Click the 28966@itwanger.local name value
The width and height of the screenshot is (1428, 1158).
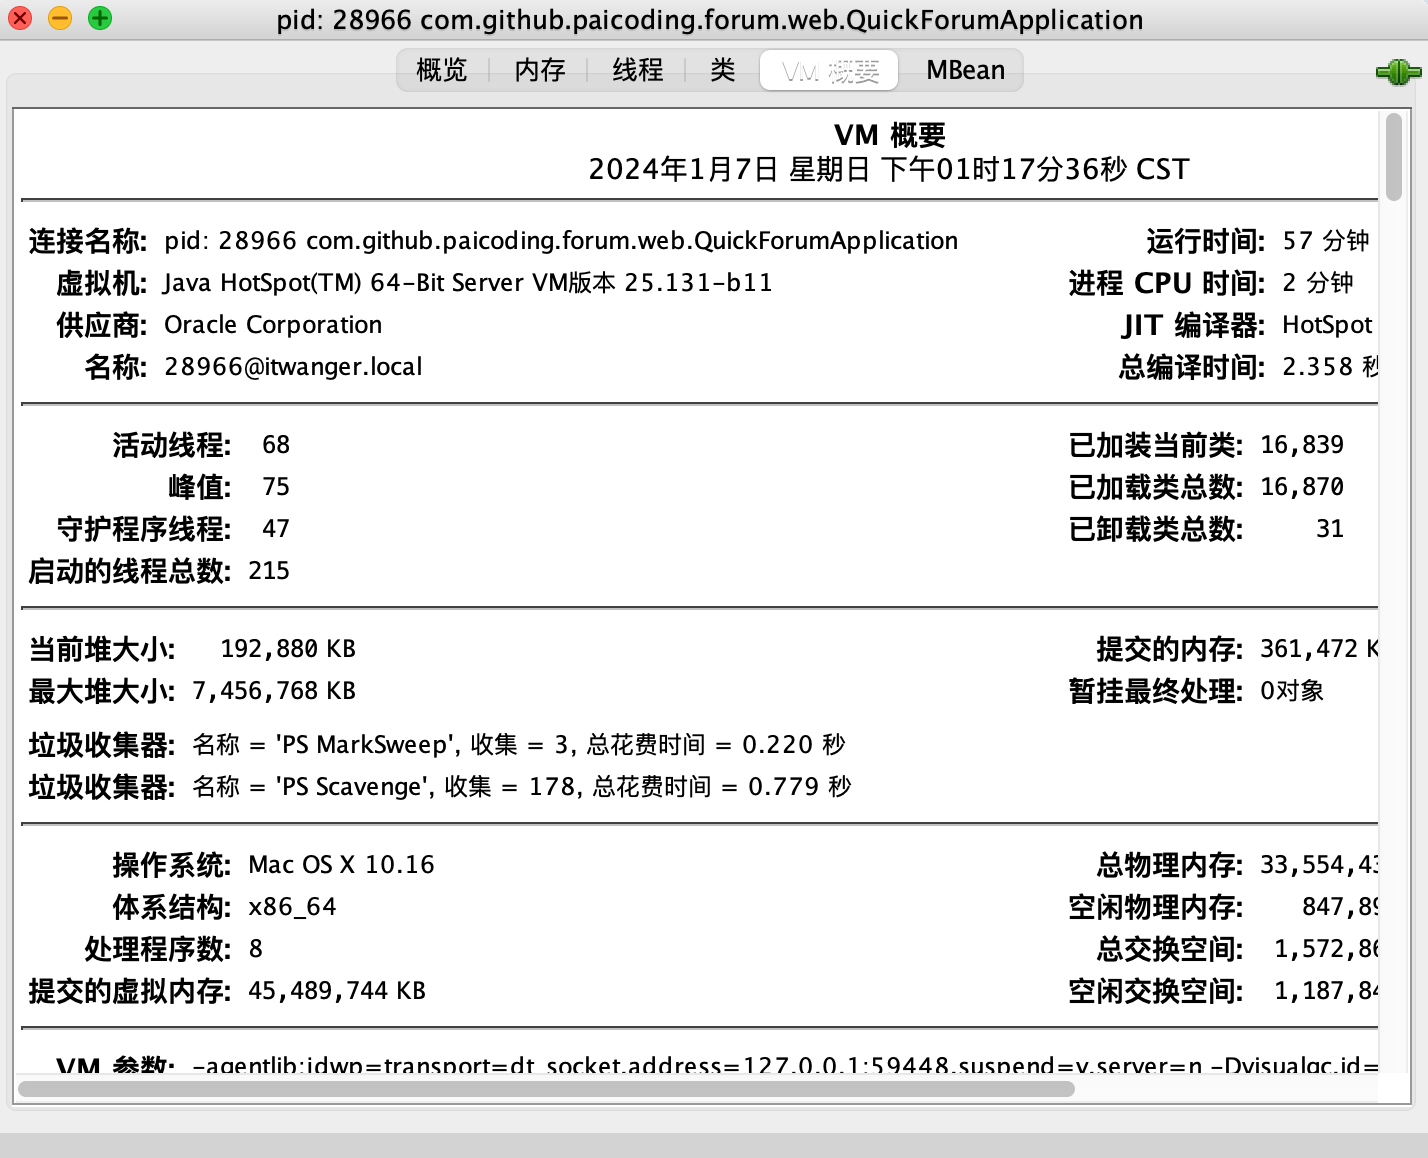293,367
